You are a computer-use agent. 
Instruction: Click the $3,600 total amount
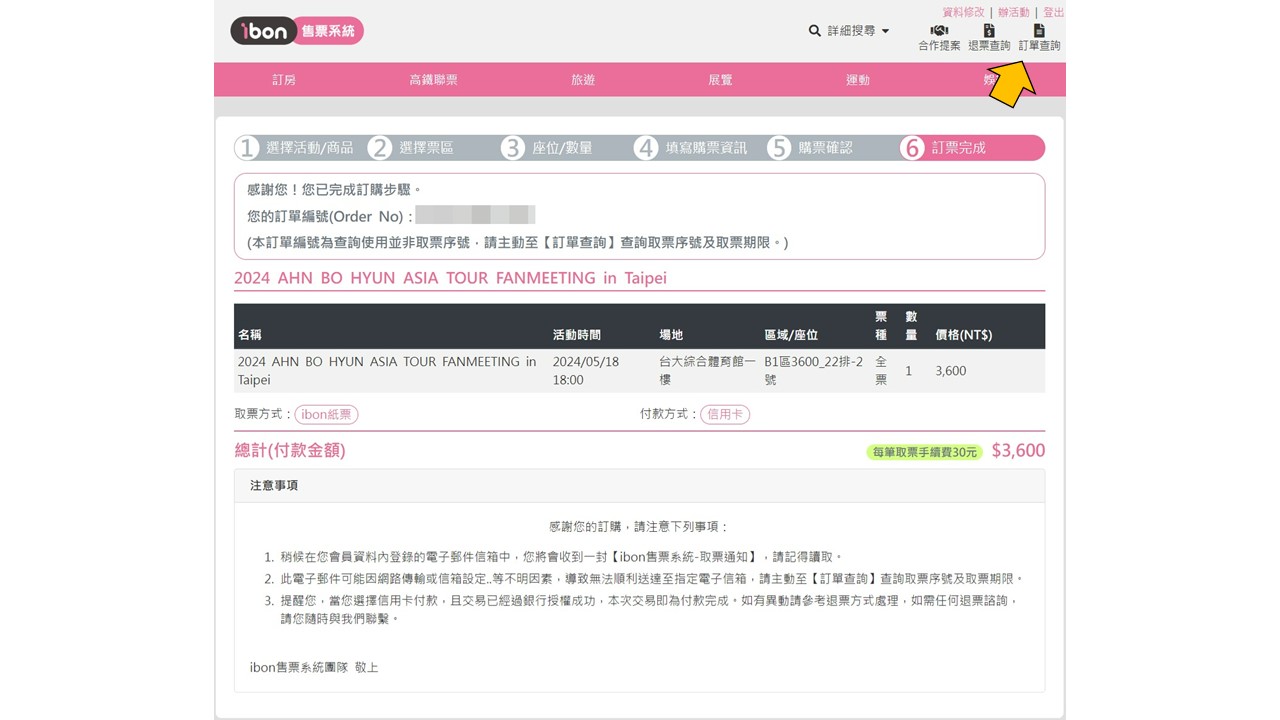1018,451
